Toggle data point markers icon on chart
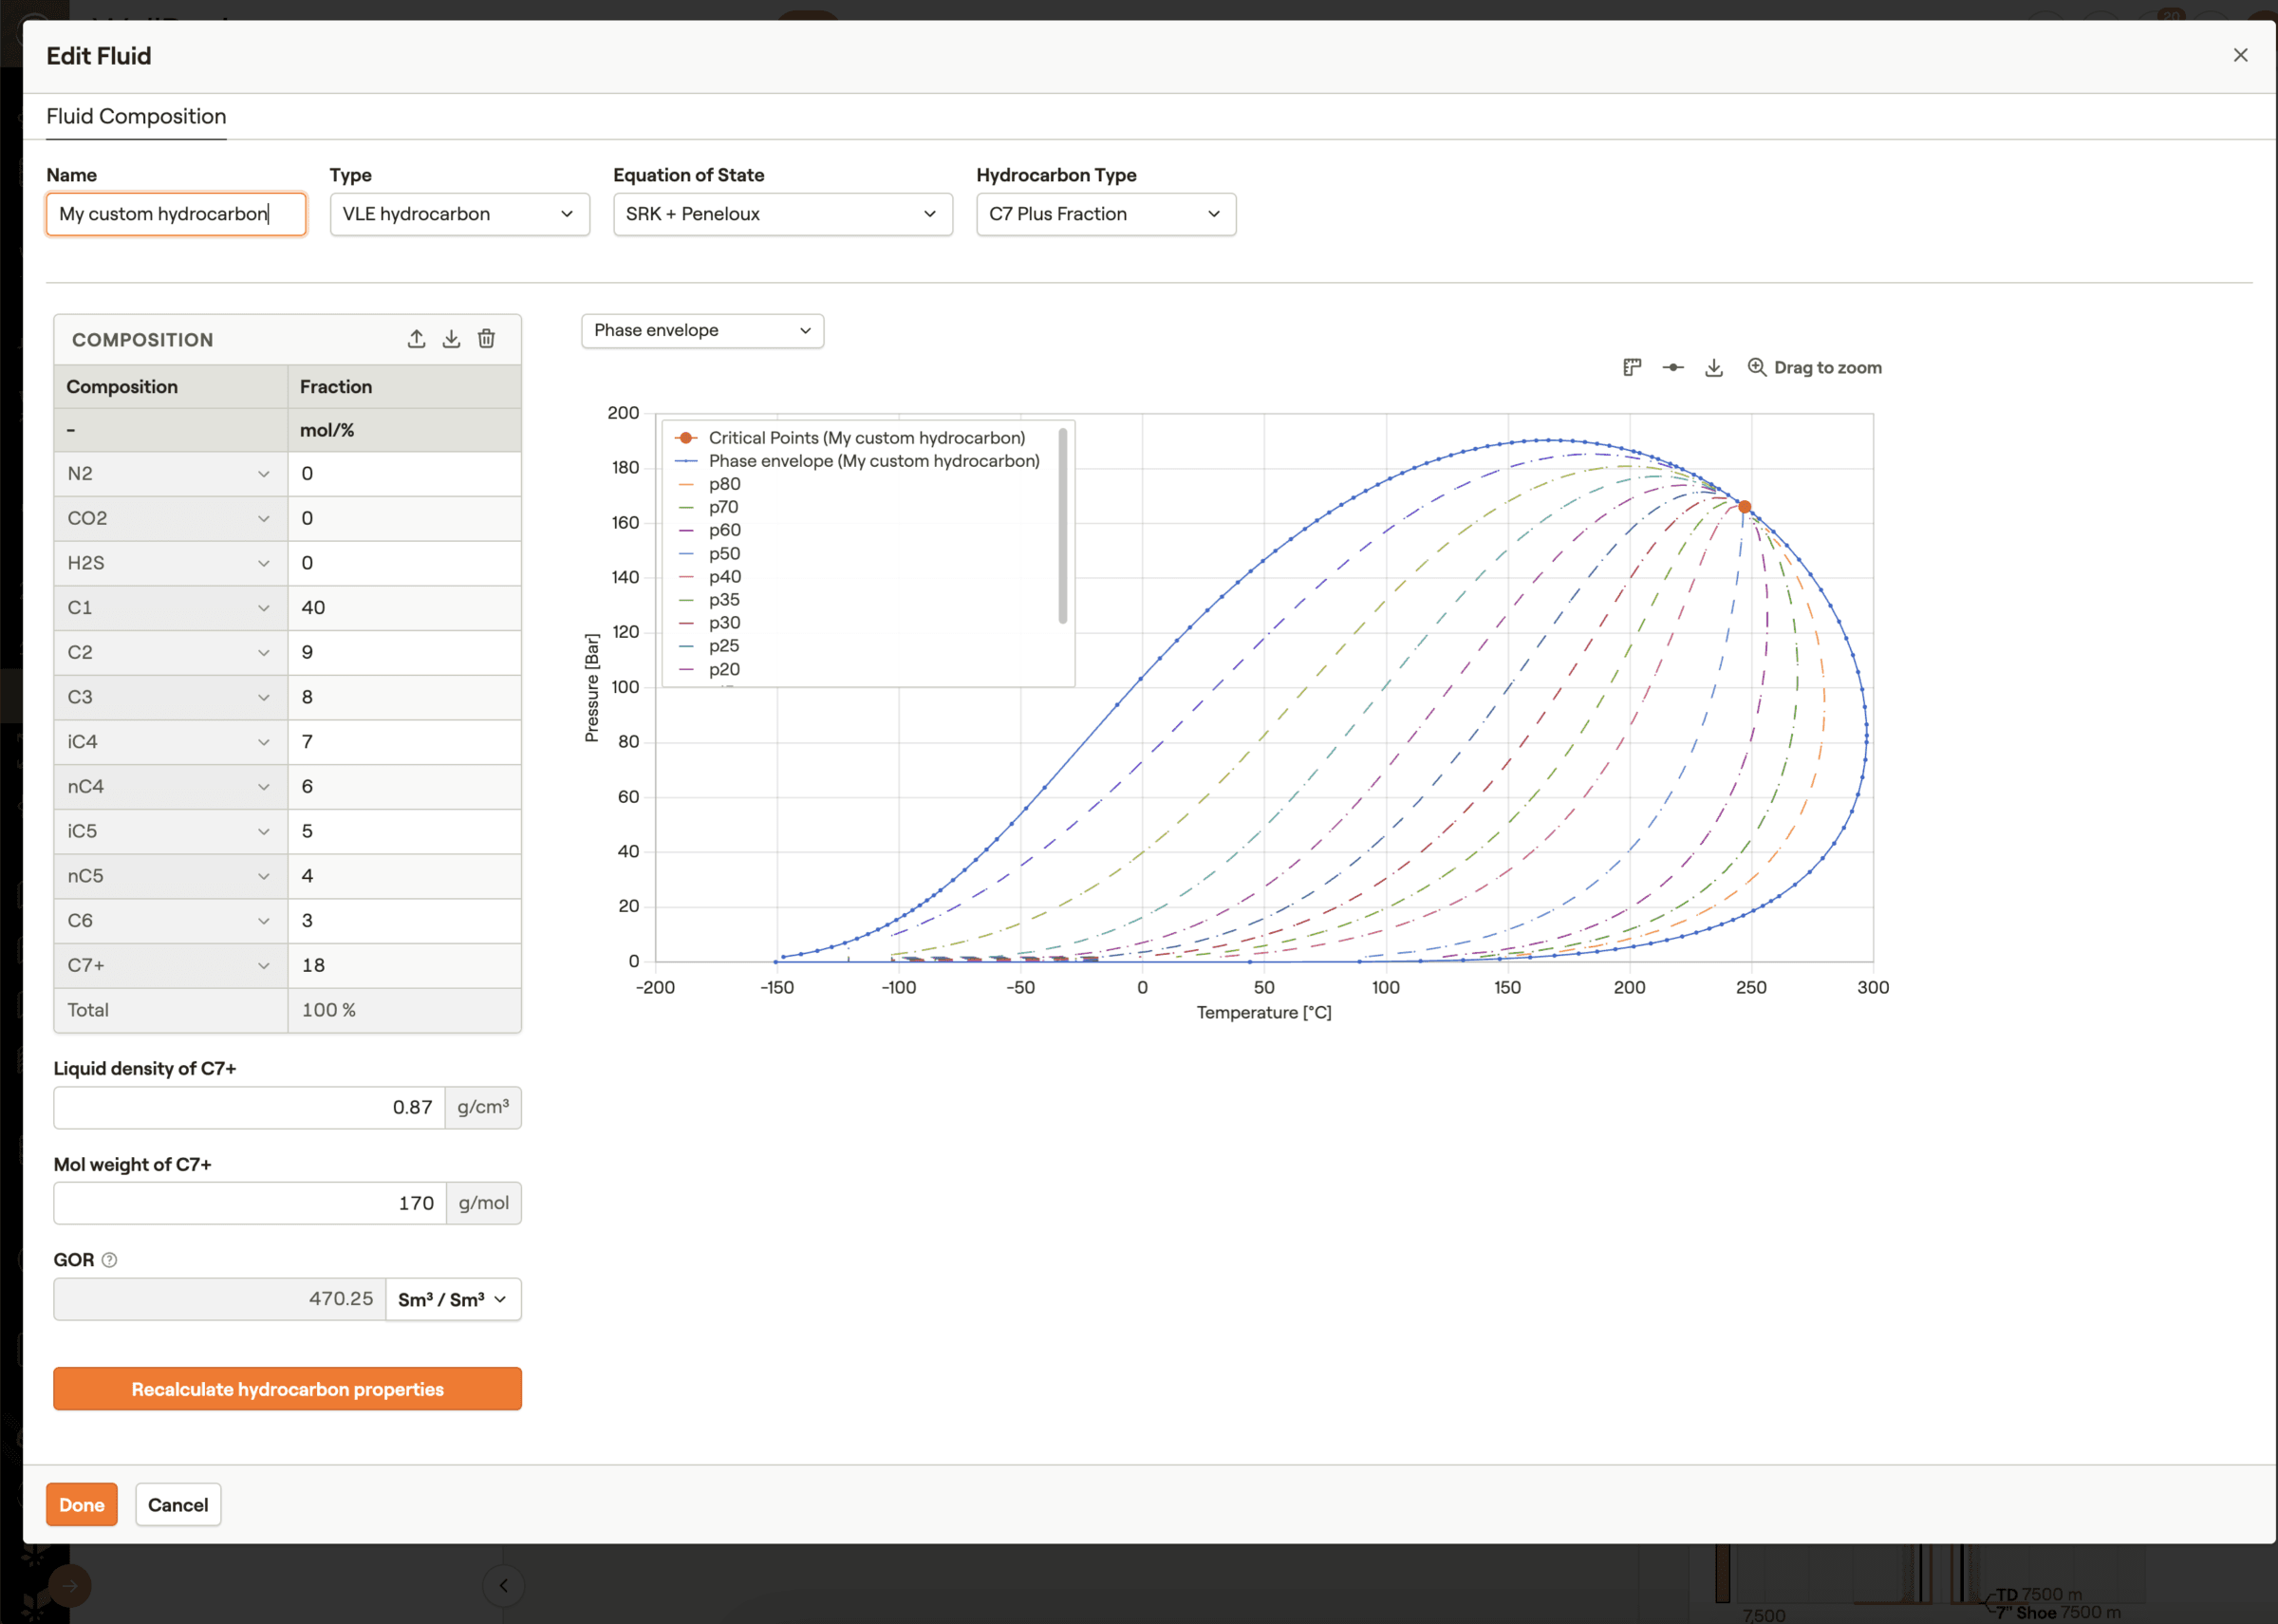 point(1673,368)
